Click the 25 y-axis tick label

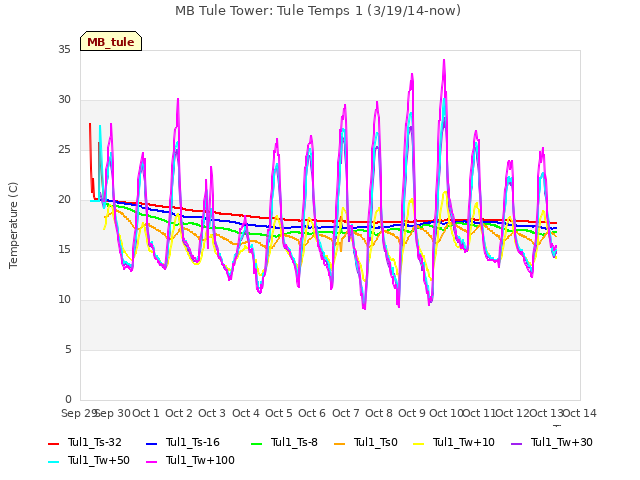coord(64,150)
